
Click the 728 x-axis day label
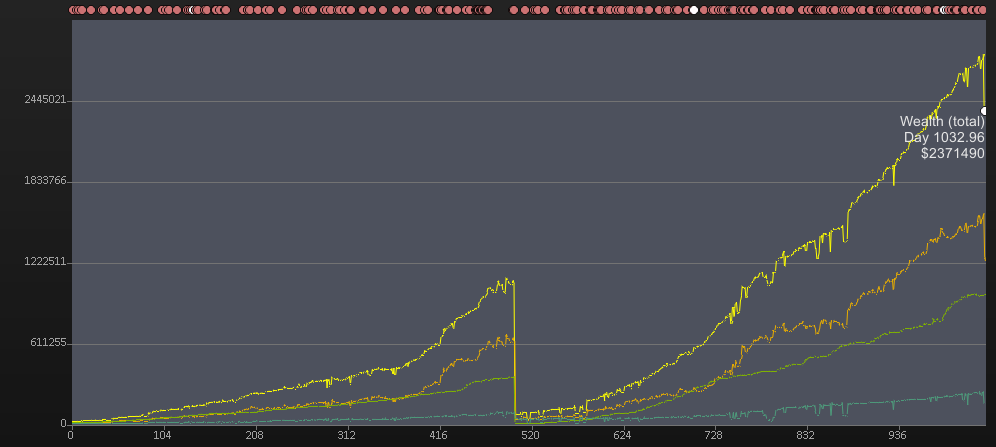[x=714, y=435]
